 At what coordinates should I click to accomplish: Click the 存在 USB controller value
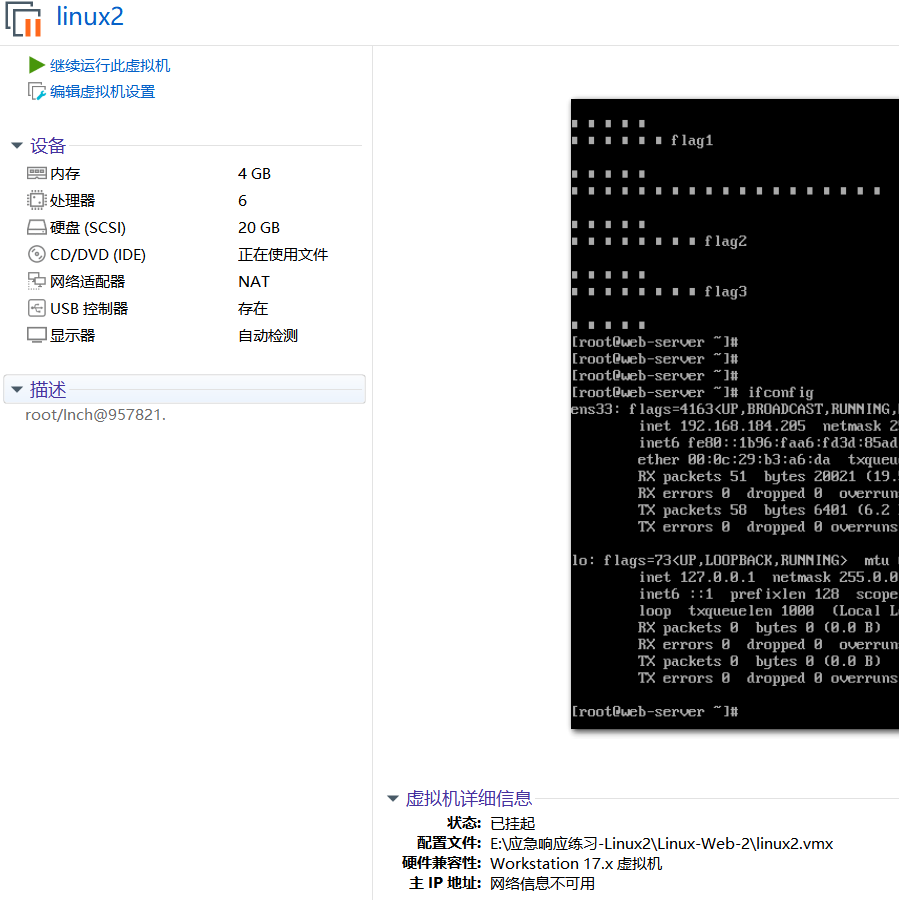click(x=253, y=308)
